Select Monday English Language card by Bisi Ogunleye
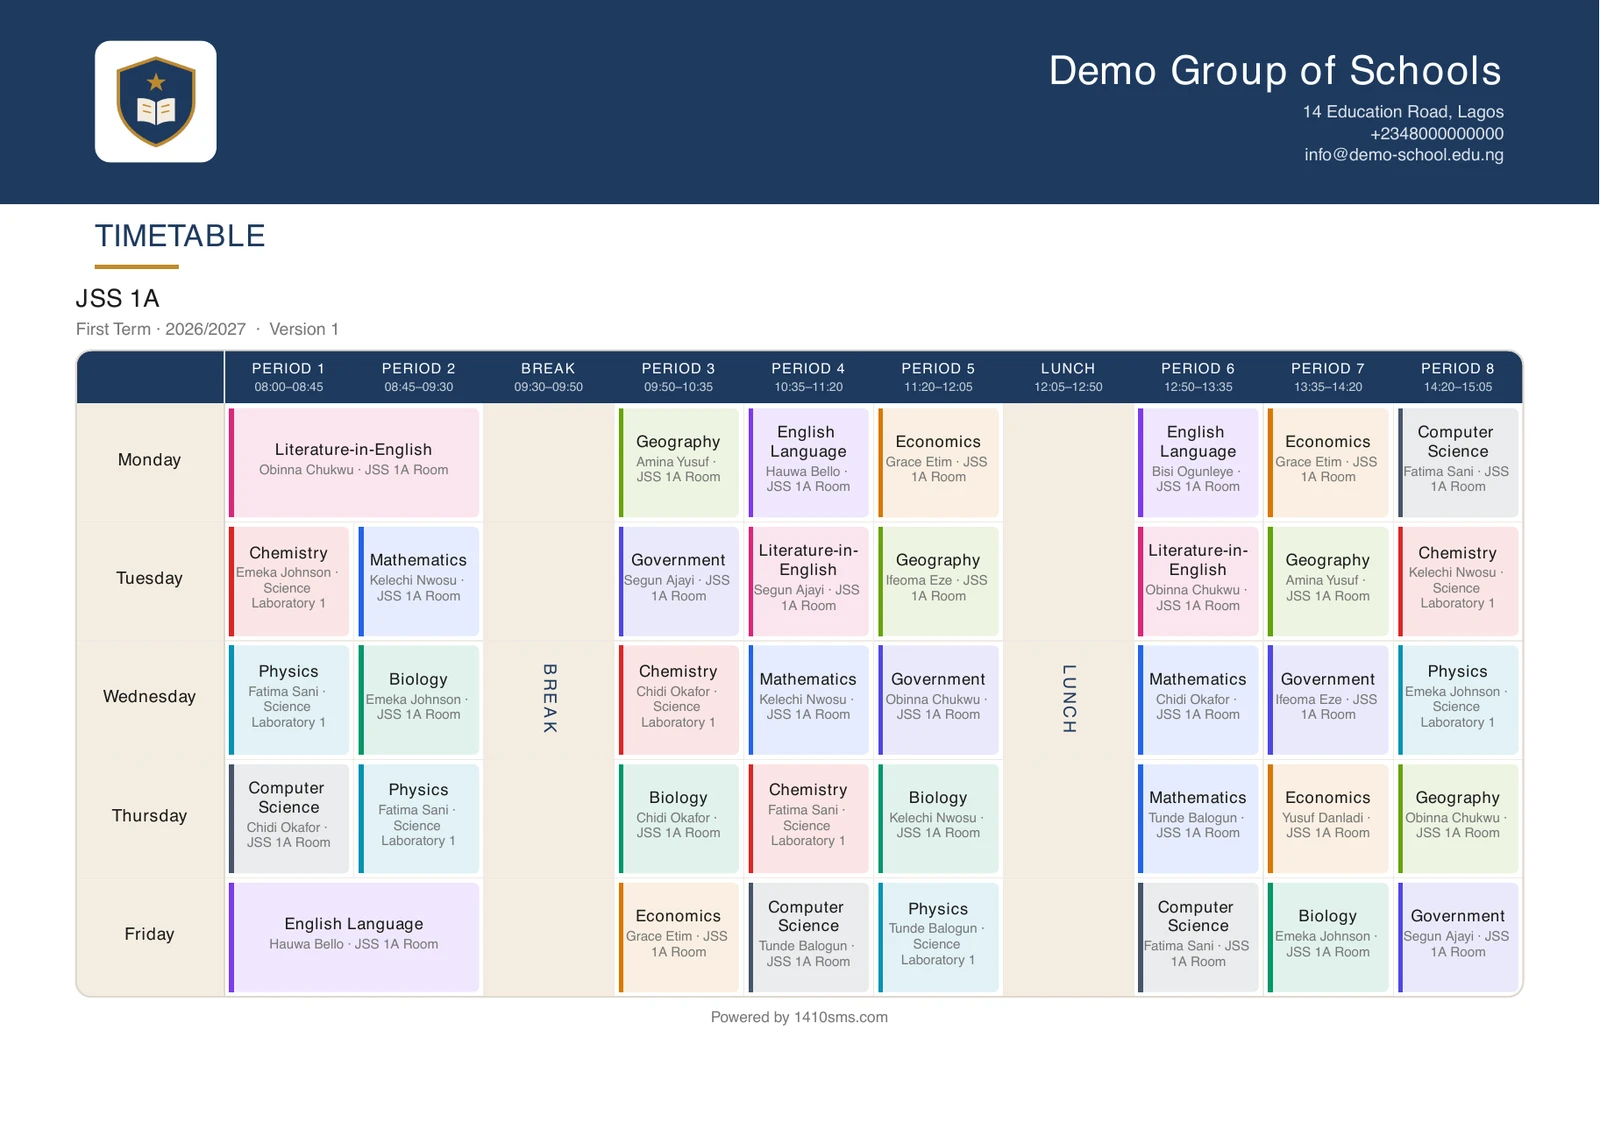The height and width of the screenshot is (1130, 1600). (1198, 463)
